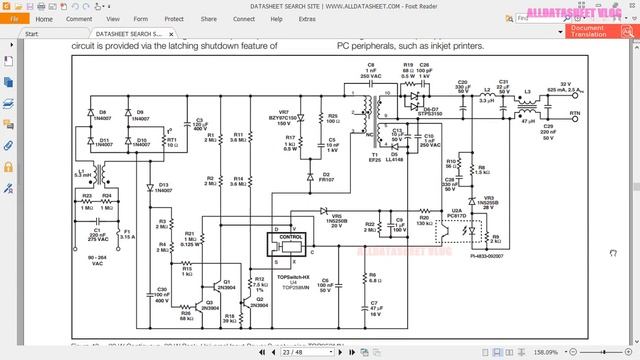Click the save-as icon next to printer
Viewport: 640px width, 360px height.
click(53, 7)
